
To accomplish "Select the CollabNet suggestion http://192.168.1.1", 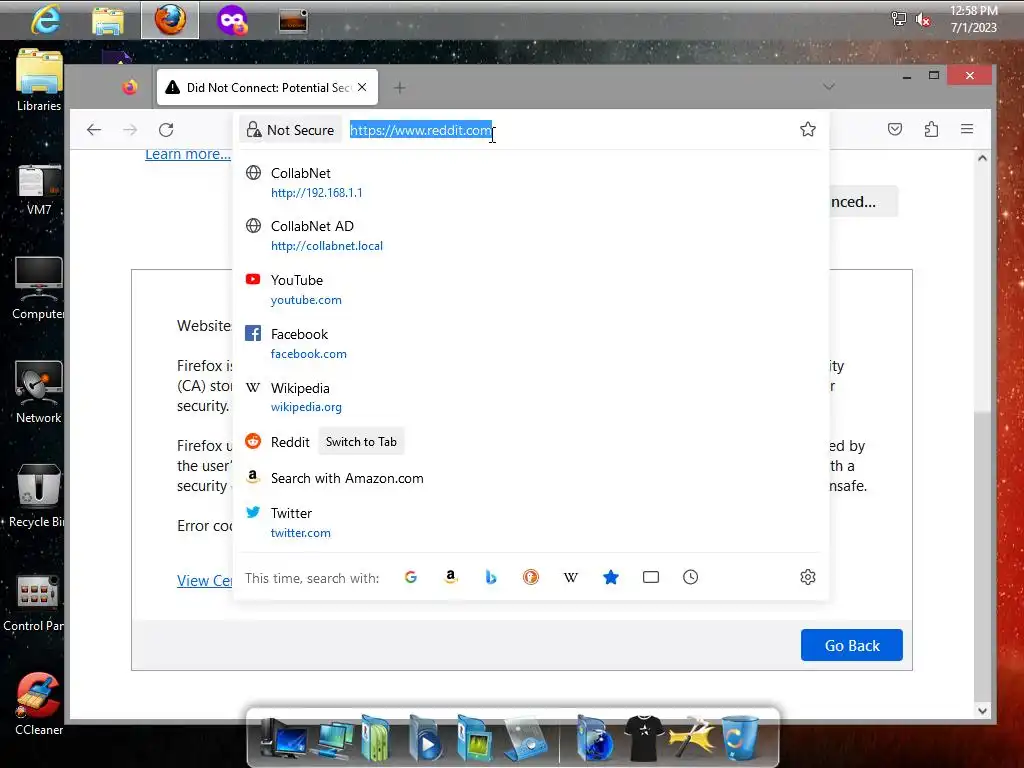I will tap(531, 183).
